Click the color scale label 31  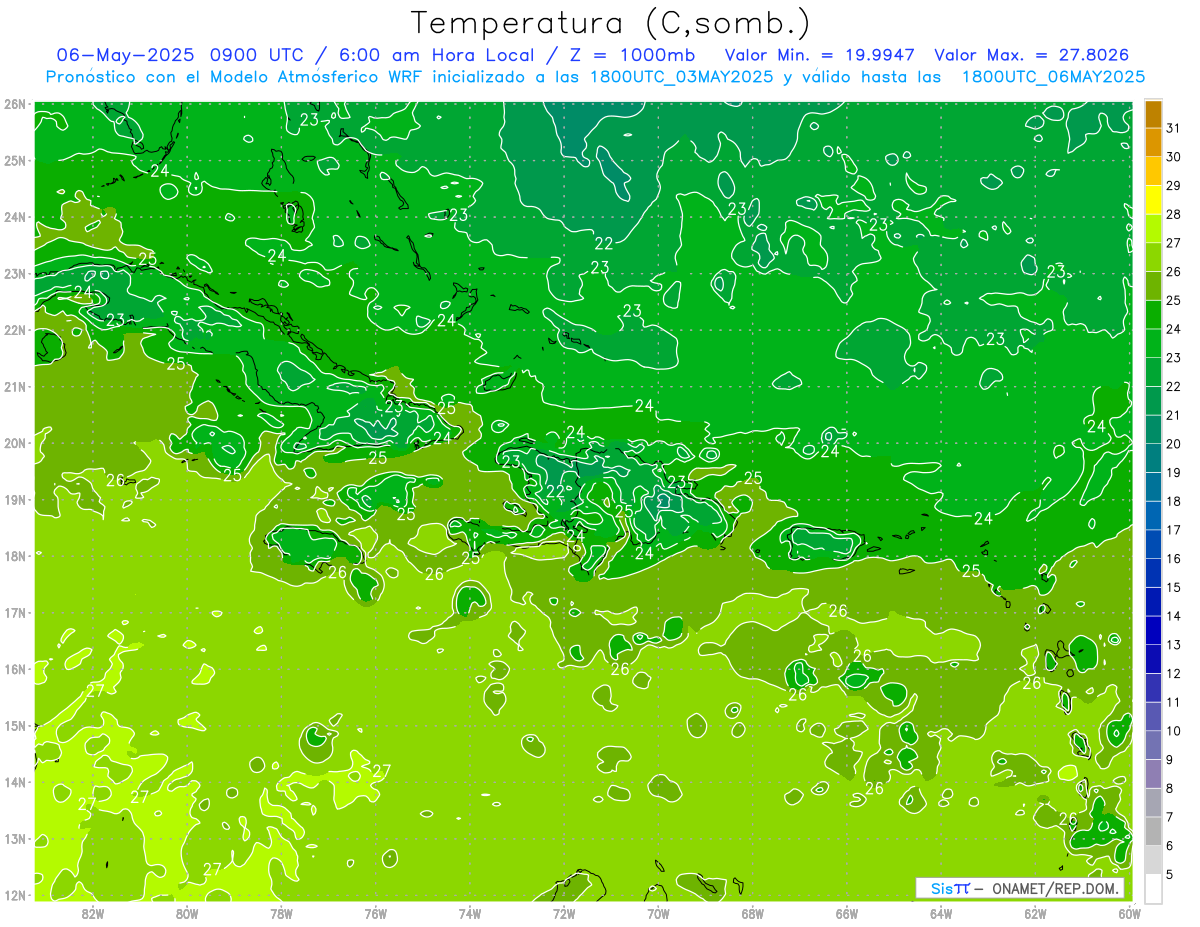click(x=1174, y=128)
